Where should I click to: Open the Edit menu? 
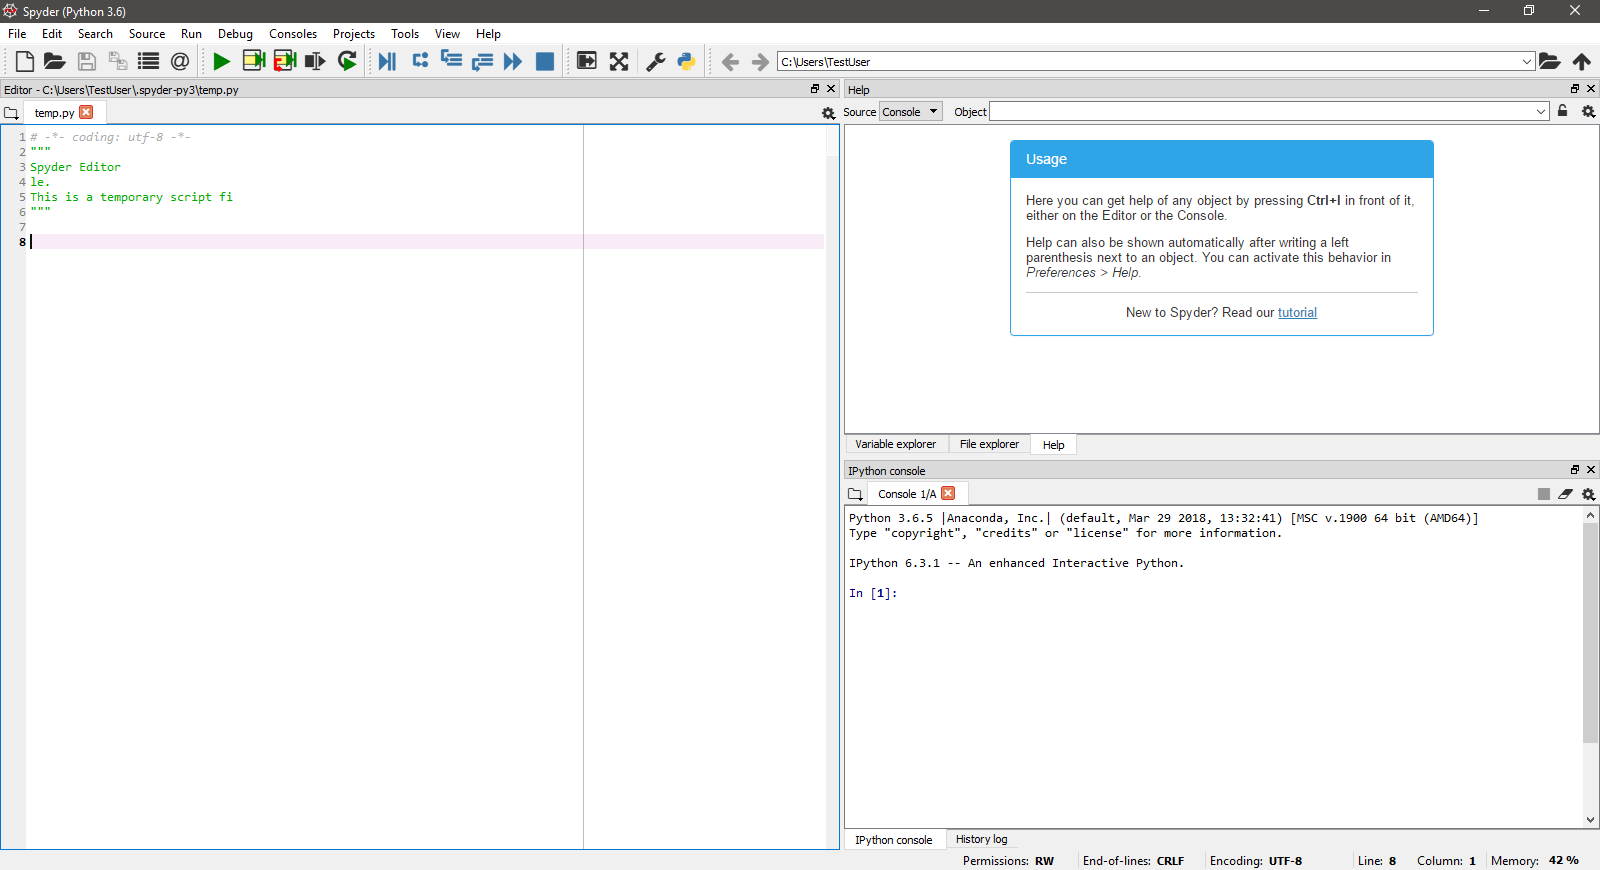click(x=52, y=34)
